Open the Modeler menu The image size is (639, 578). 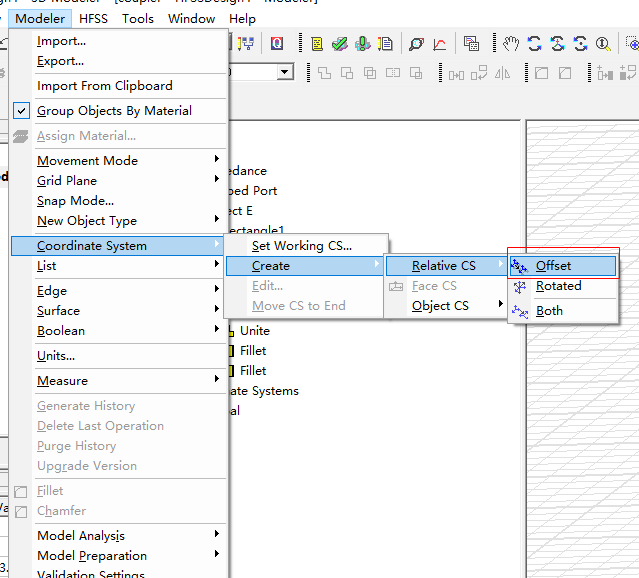[x=40, y=19]
